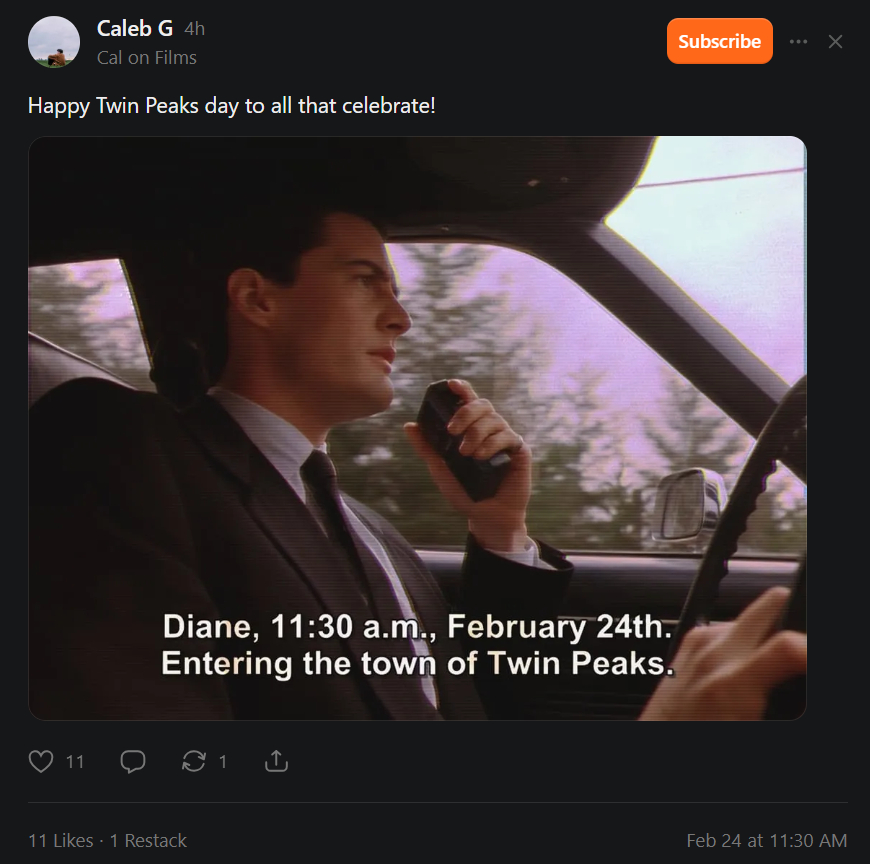870x864 pixels.
Task: Open the Feb 24 at 11:30 AM permalink
Action: pos(767,841)
